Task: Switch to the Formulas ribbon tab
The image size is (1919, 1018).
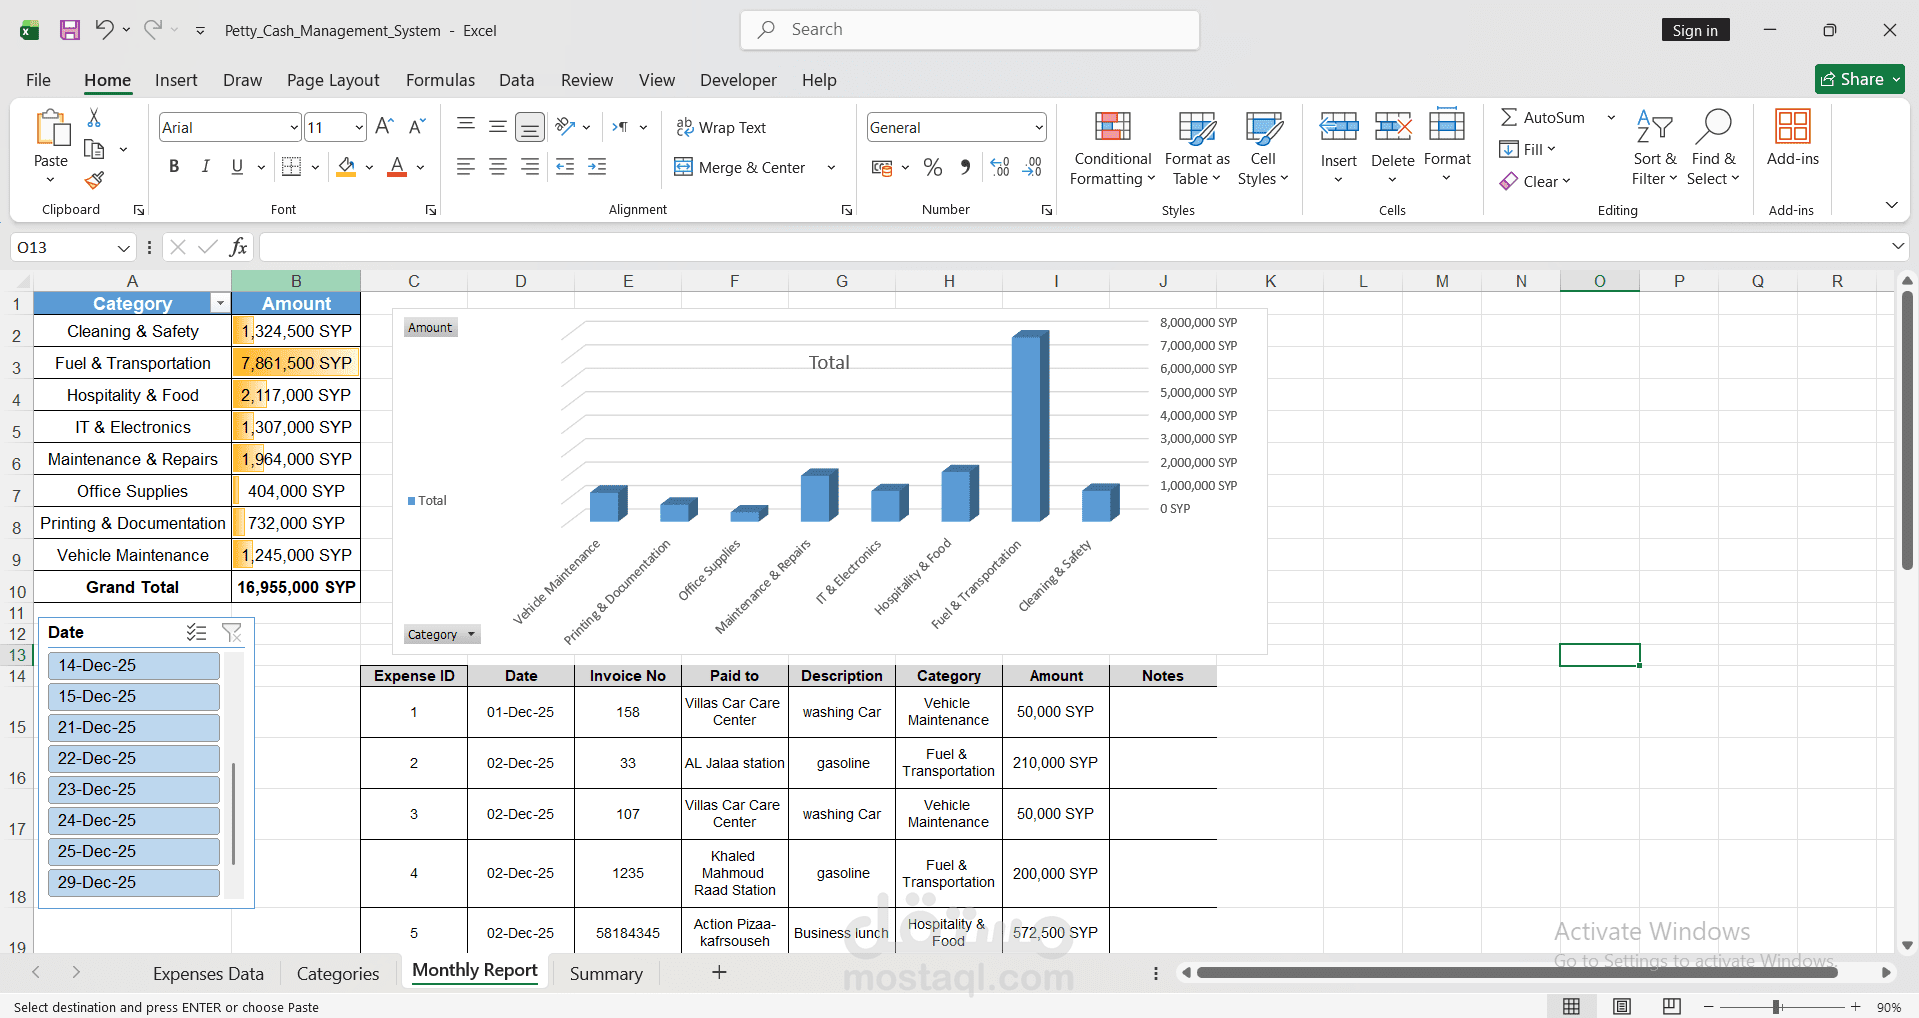Action: click(x=440, y=80)
